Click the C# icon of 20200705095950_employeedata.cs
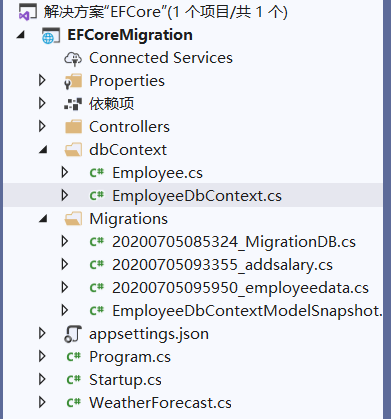This screenshot has width=391, height=419. tap(97, 288)
